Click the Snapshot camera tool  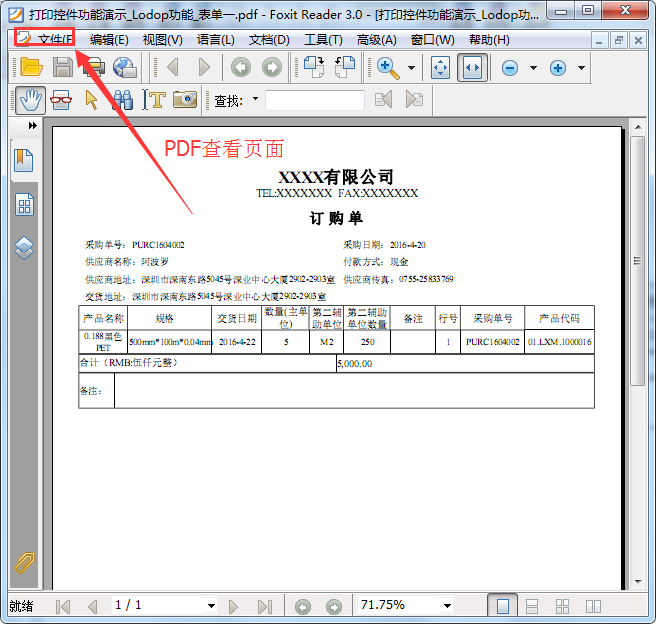pyautogui.click(x=184, y=99)
